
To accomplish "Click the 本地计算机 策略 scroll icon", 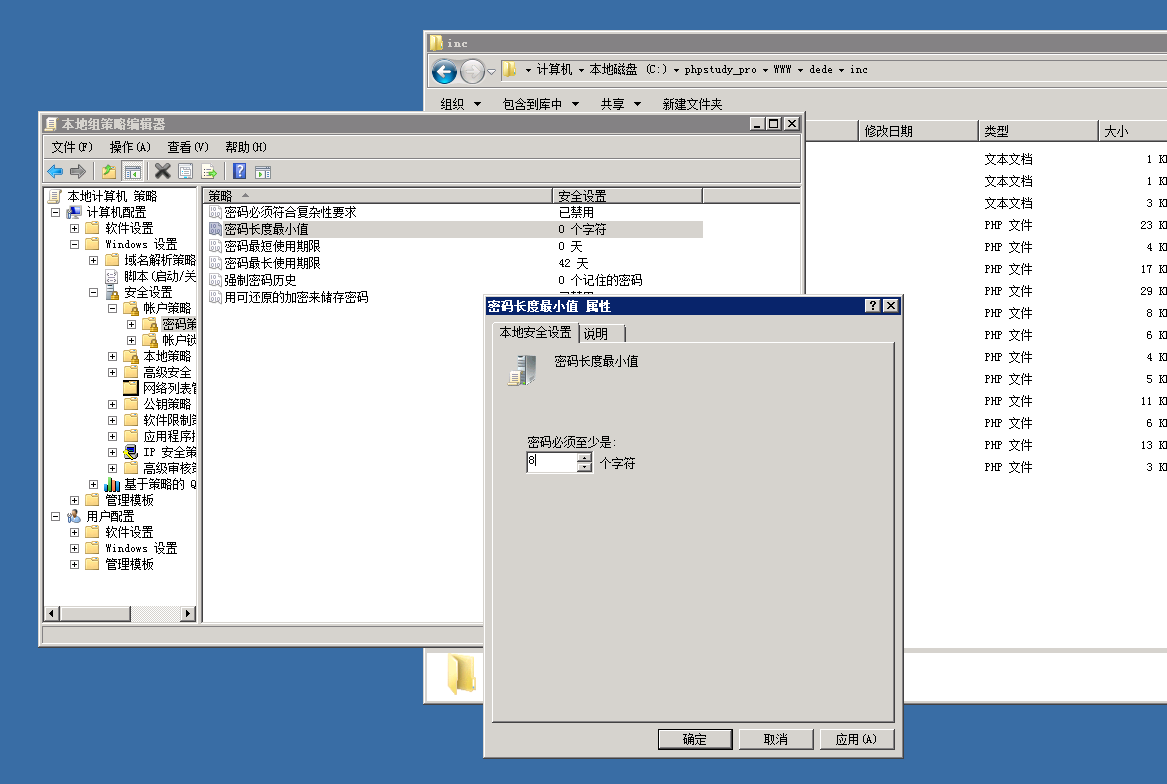I will pyautogui.click(x=54, y=197).
